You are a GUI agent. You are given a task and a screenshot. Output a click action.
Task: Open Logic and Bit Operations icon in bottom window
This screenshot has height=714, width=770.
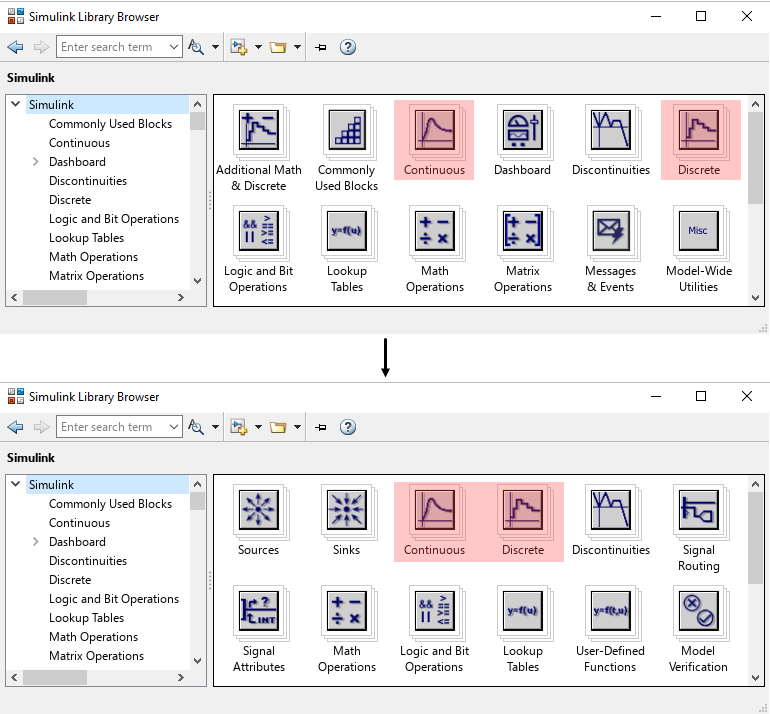435,612
